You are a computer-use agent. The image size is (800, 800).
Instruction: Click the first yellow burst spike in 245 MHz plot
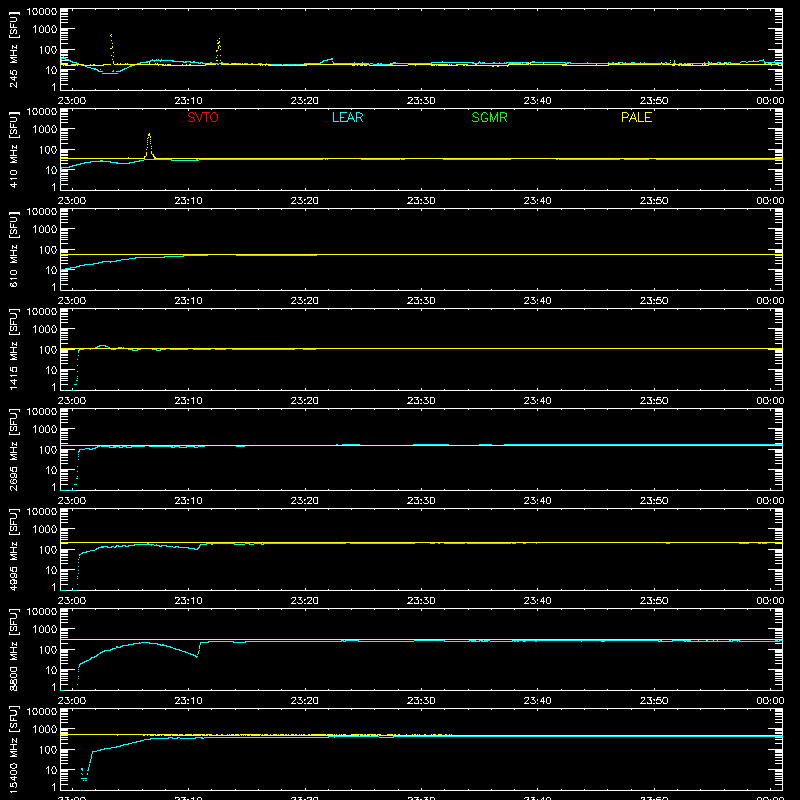pos(112,48)
